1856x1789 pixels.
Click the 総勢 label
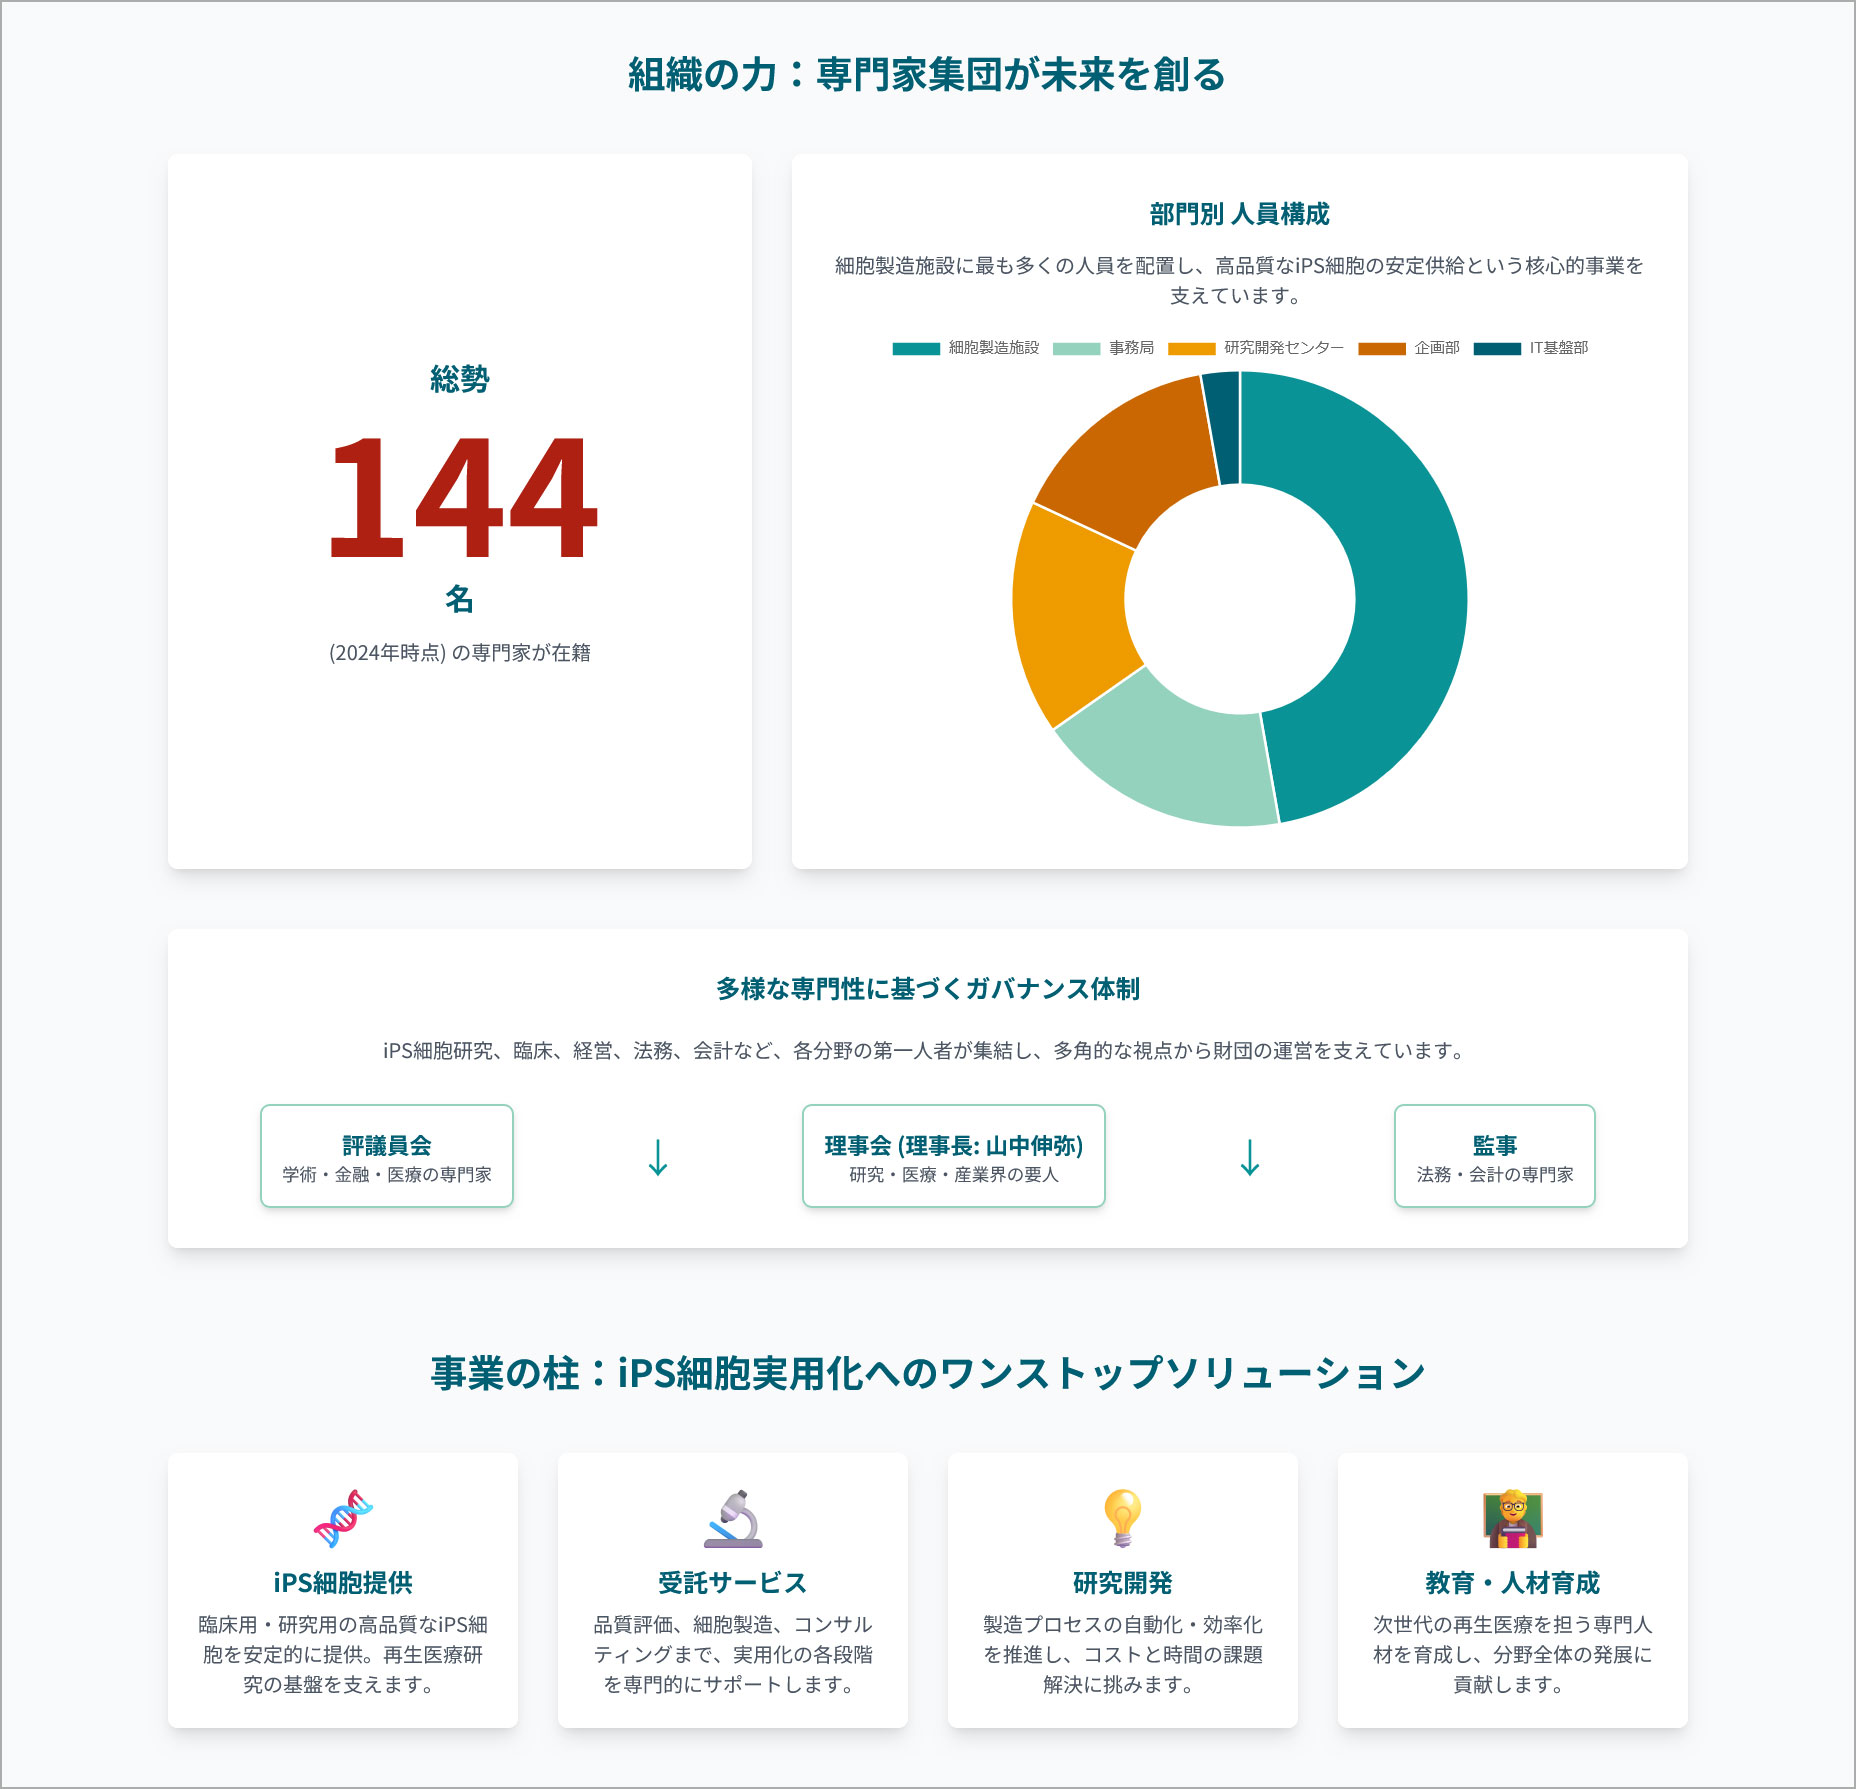click(460, 379)
